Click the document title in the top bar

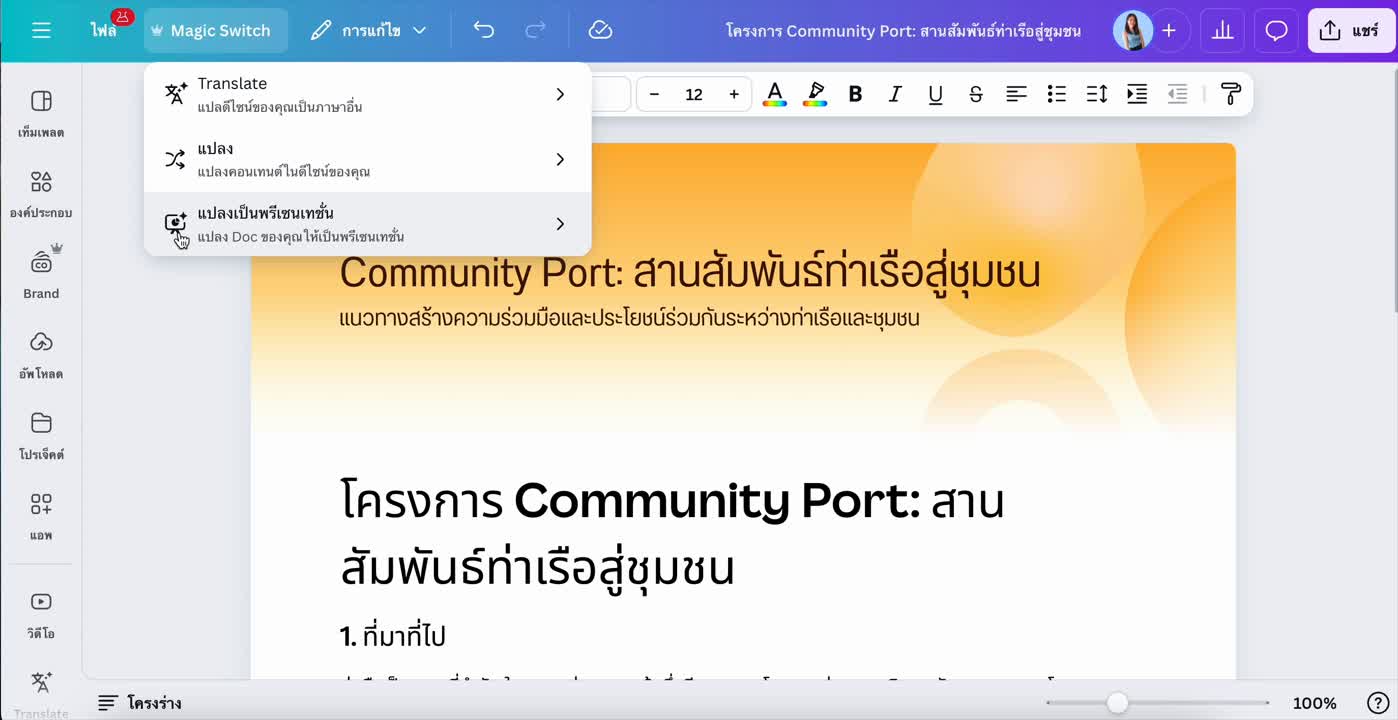(x=903, y=30)
